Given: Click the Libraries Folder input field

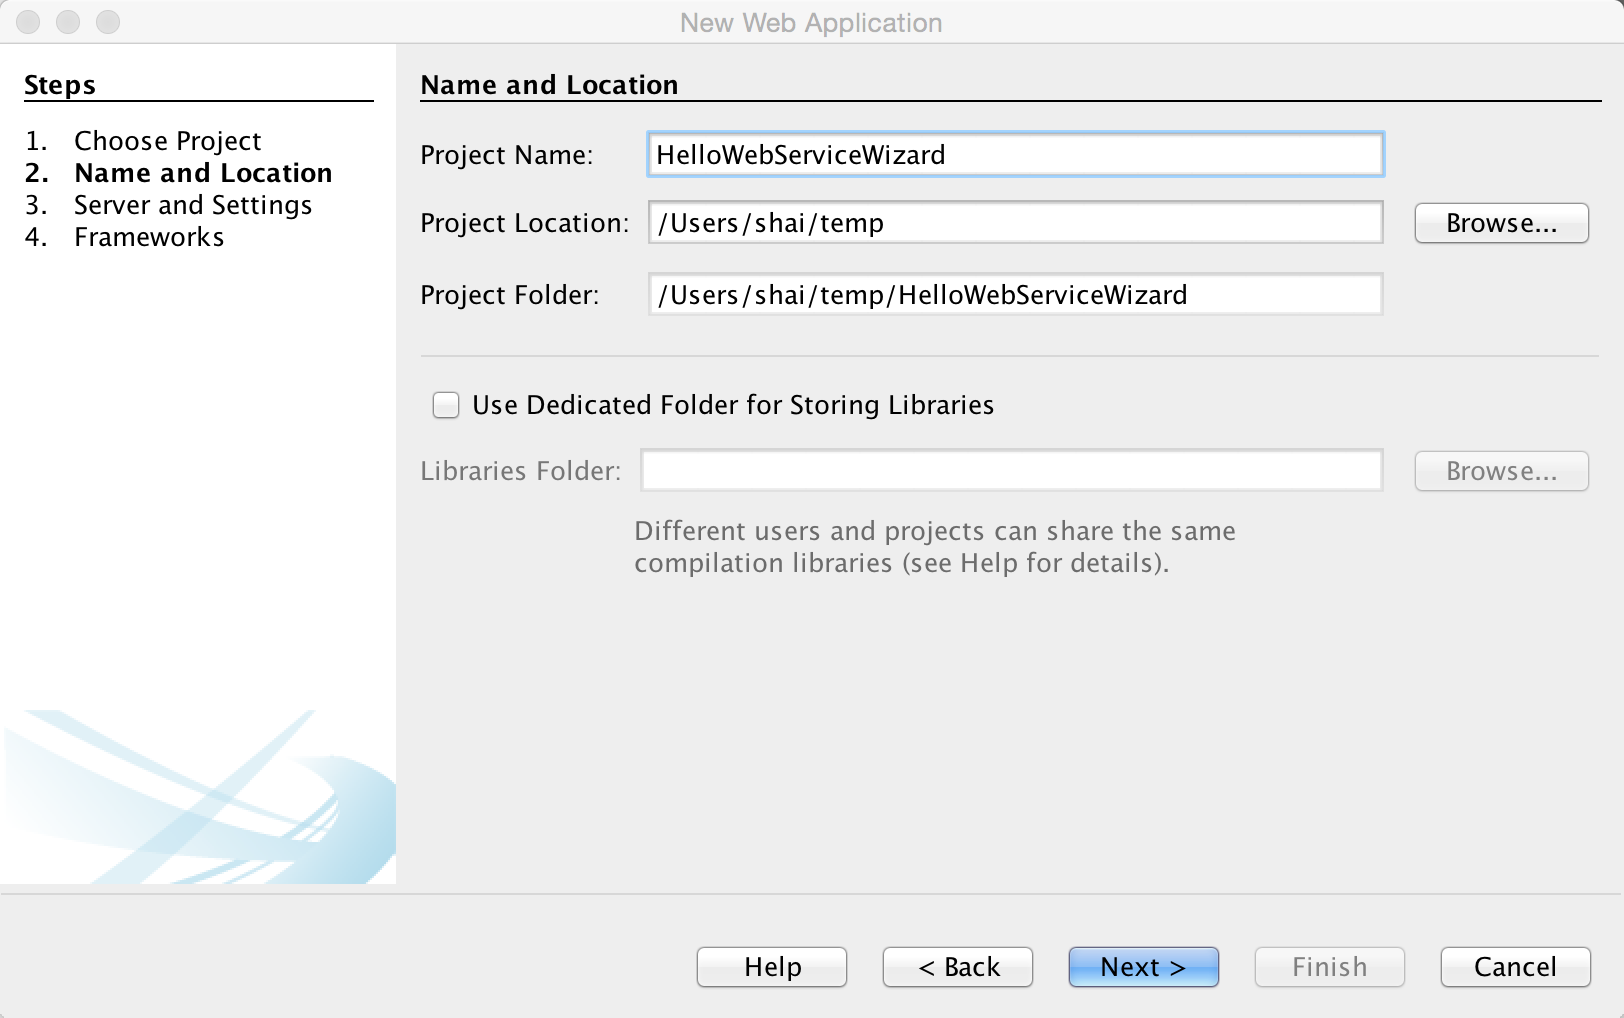Looking at the screenshot, I should click(x=1011, y=471).
